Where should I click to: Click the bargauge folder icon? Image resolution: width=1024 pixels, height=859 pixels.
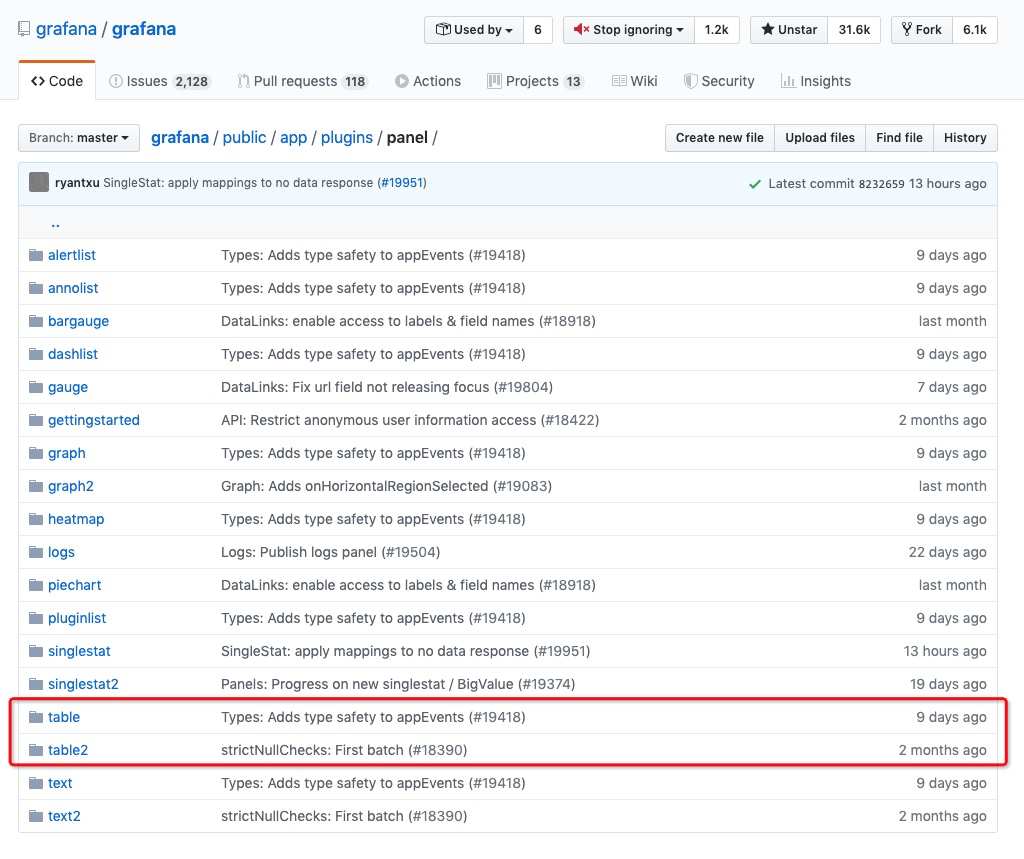tap(36, 321)
